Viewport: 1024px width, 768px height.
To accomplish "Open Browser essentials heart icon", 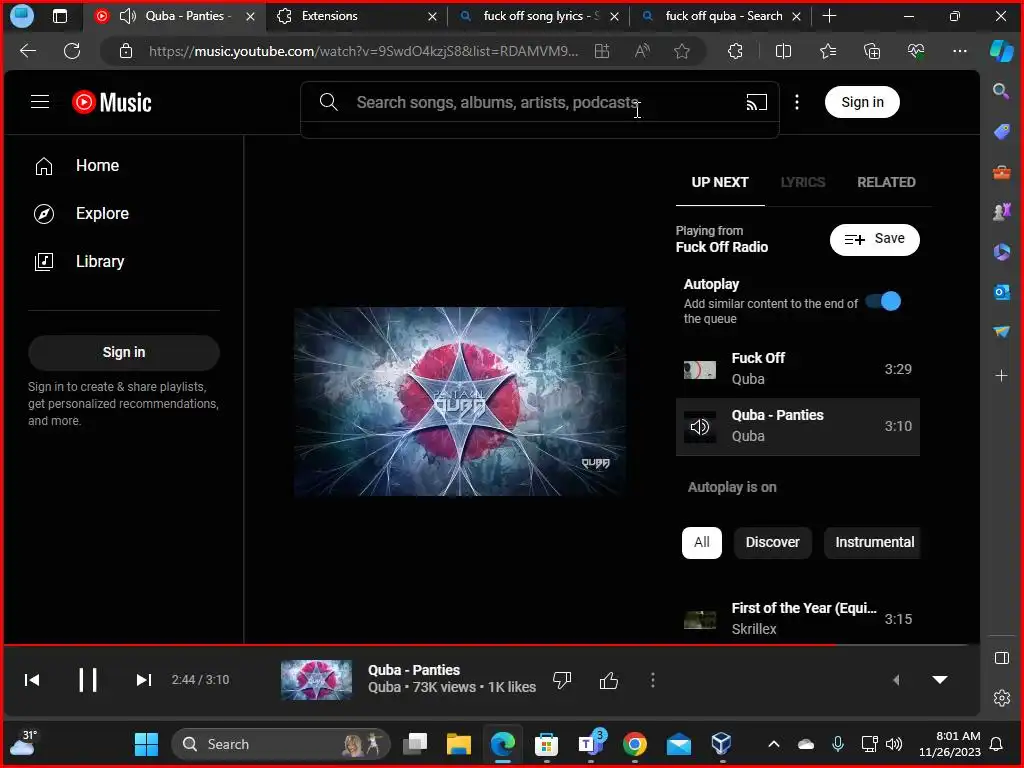I will [916, 51].
